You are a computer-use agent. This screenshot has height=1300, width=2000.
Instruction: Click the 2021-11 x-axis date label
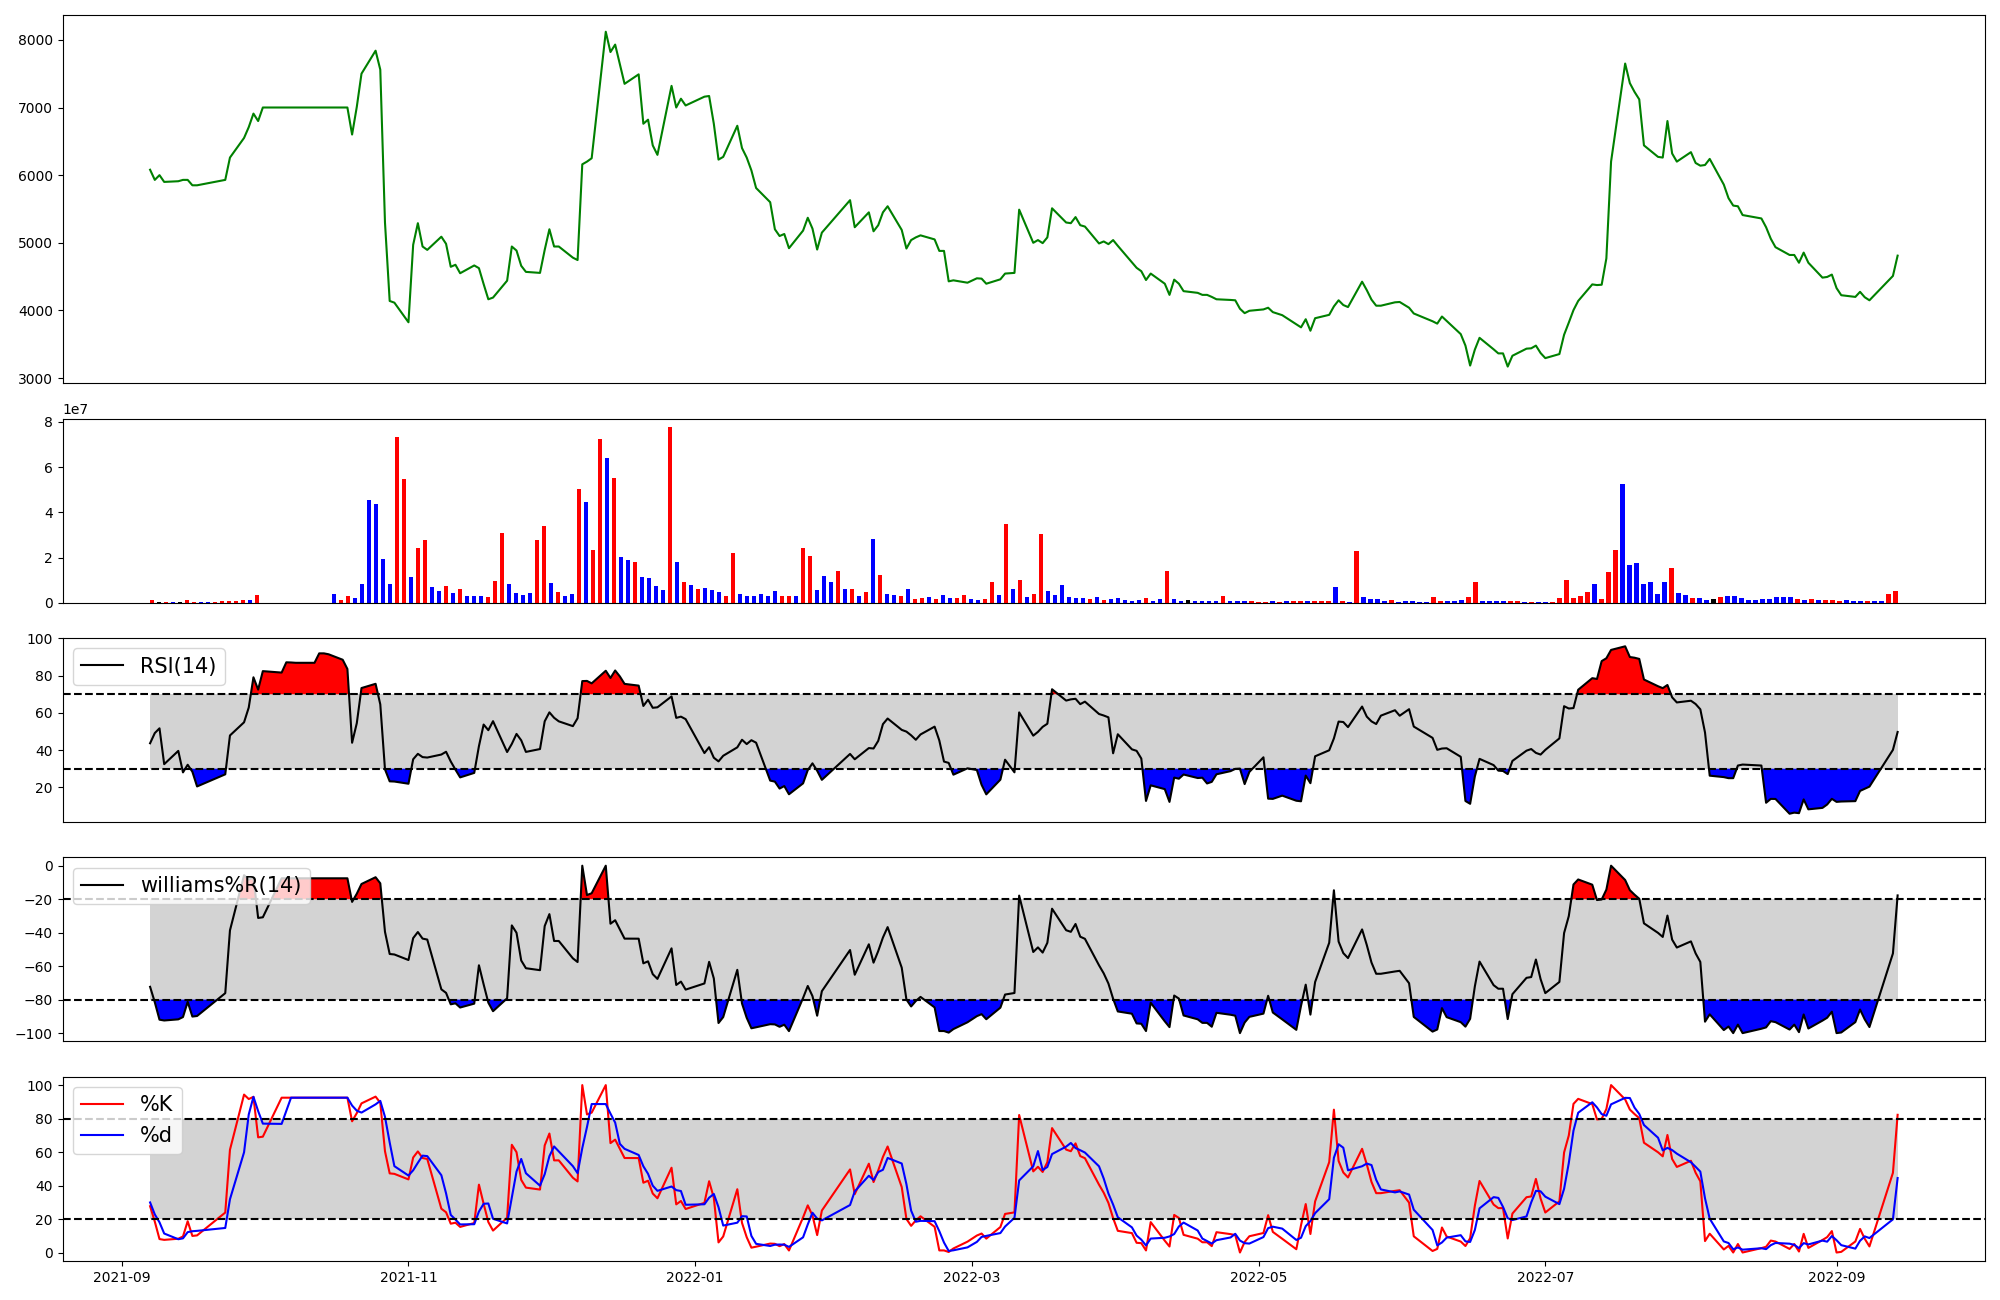[408, 1277]
